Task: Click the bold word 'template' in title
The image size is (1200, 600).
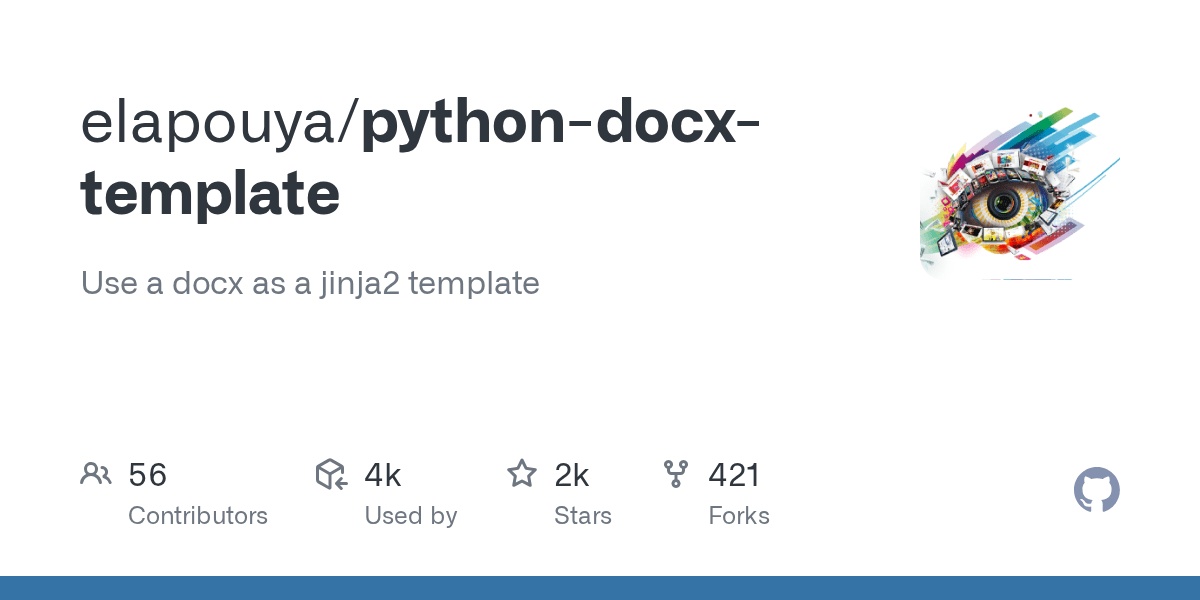Action: pyautogui.click(x=210, y=194)
